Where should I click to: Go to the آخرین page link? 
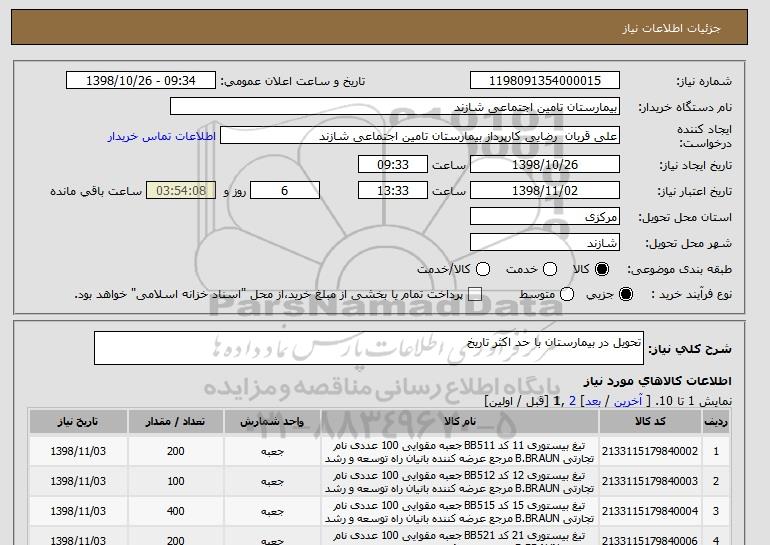point(628,401)
